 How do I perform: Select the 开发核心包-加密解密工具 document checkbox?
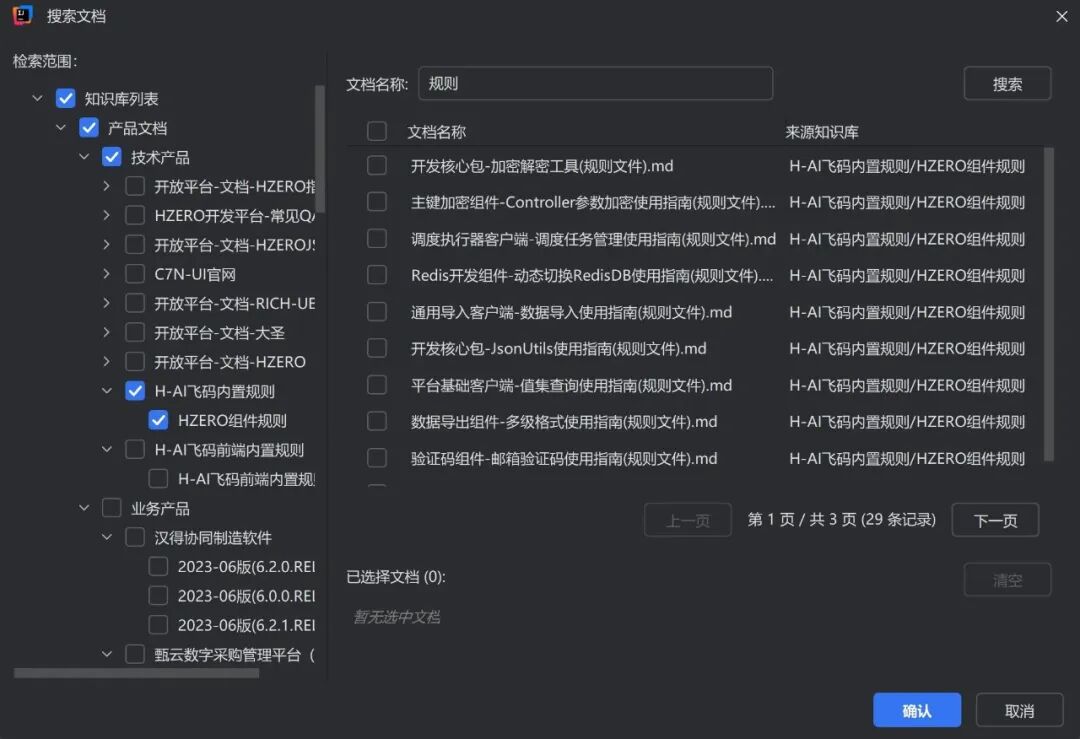click(x=377, y=166)
